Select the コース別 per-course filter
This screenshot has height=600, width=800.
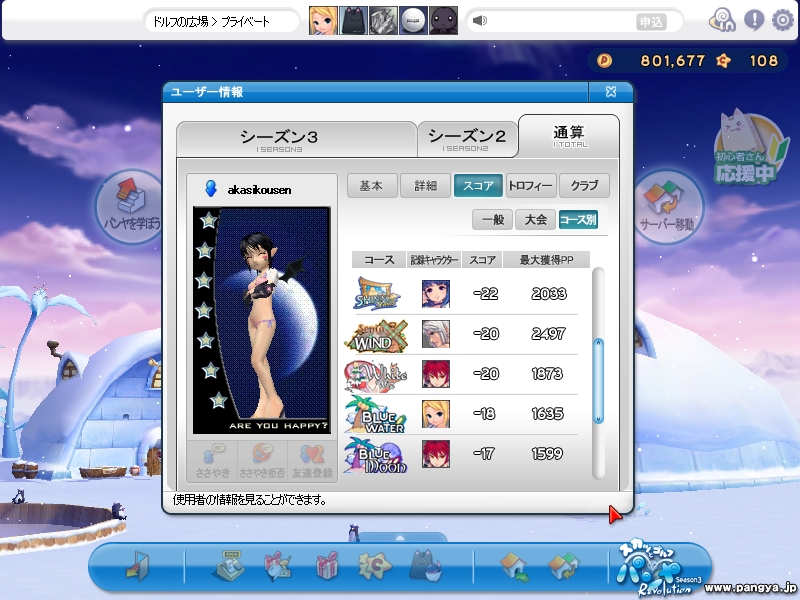pos(578,220)
